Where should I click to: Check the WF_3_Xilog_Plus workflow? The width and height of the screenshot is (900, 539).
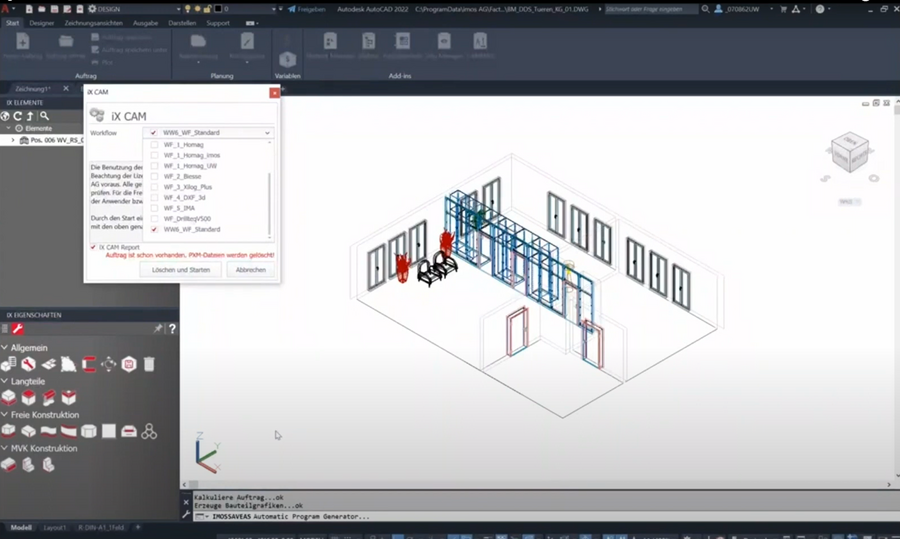[x=154, y=187]
